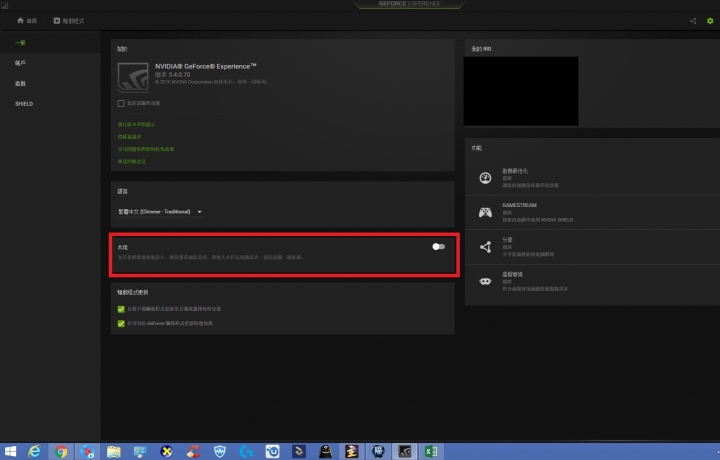The width and height of the screenshot is (720, 460).
Task: Open Google Chrome from the taskbar
Action: click(x=61, y=452)
